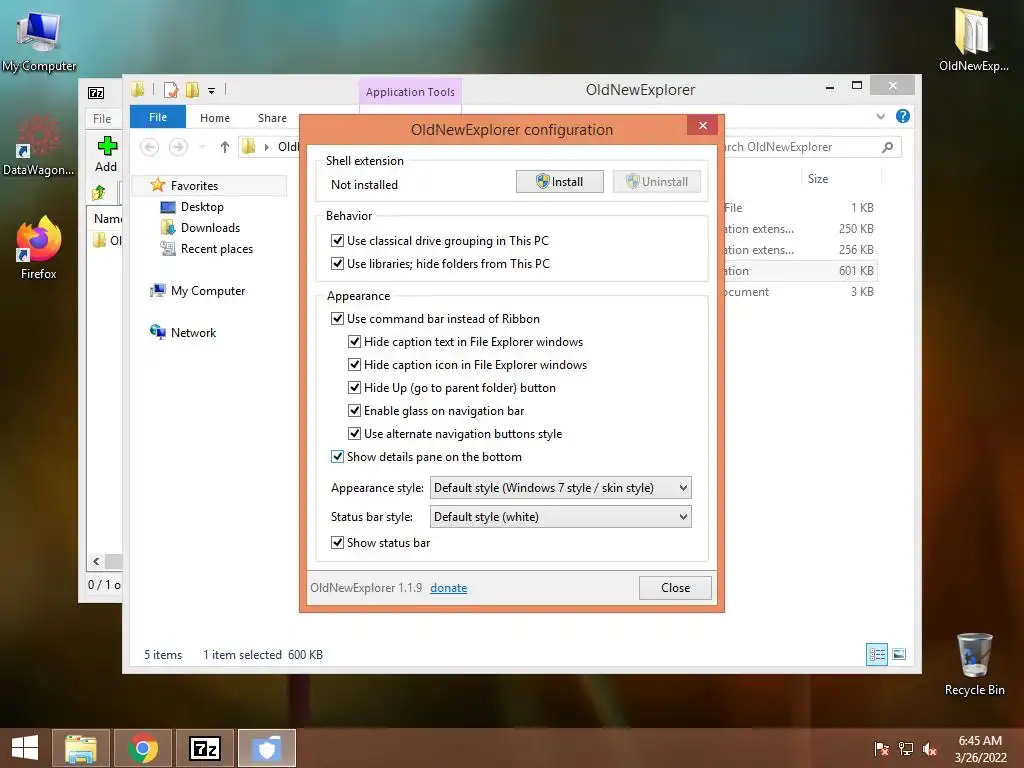Click the Close button in the dialog
1024x768 pixels.
click(x=675, y=588)
